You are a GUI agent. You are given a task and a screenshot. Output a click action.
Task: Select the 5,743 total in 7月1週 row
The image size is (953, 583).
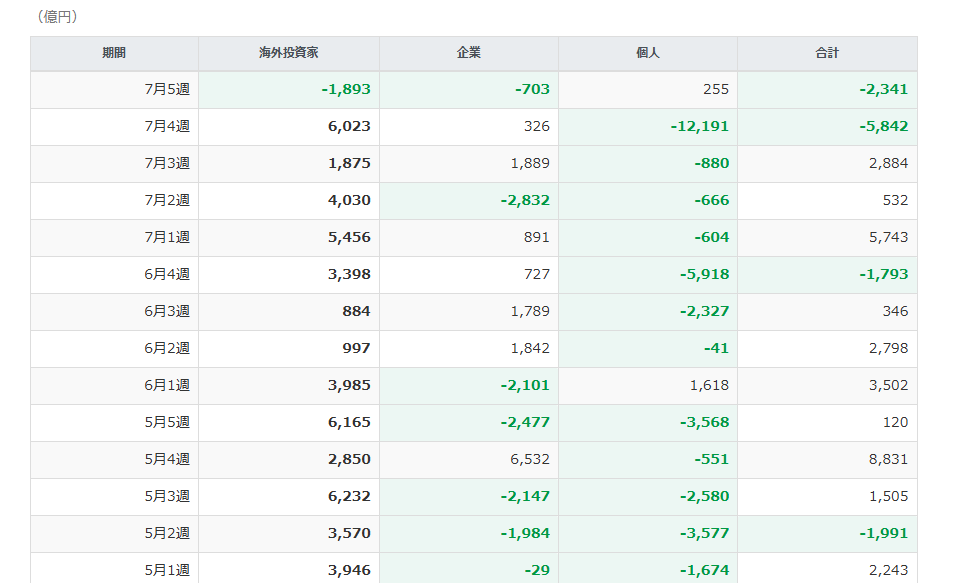pyautogui.click(x=889, y=238)
